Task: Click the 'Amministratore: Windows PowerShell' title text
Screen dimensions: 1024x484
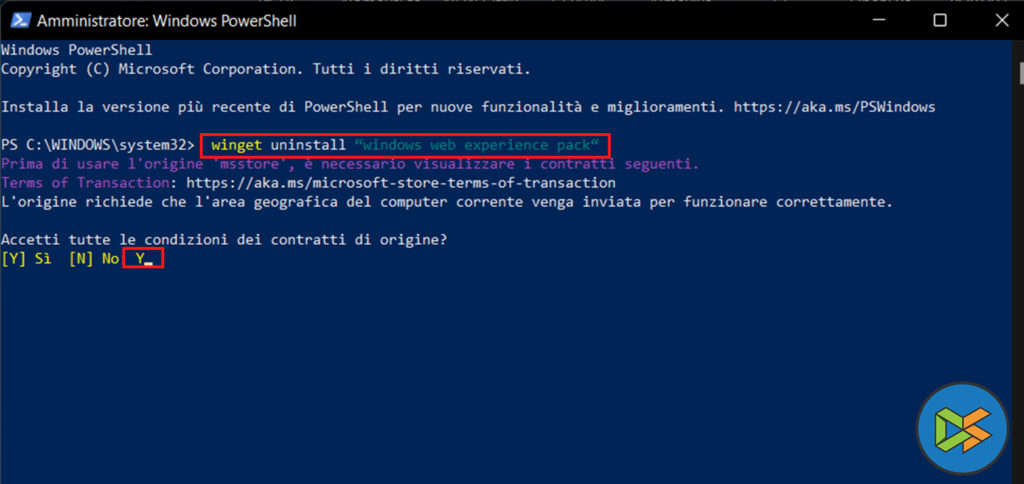Action: click(166, 20)
